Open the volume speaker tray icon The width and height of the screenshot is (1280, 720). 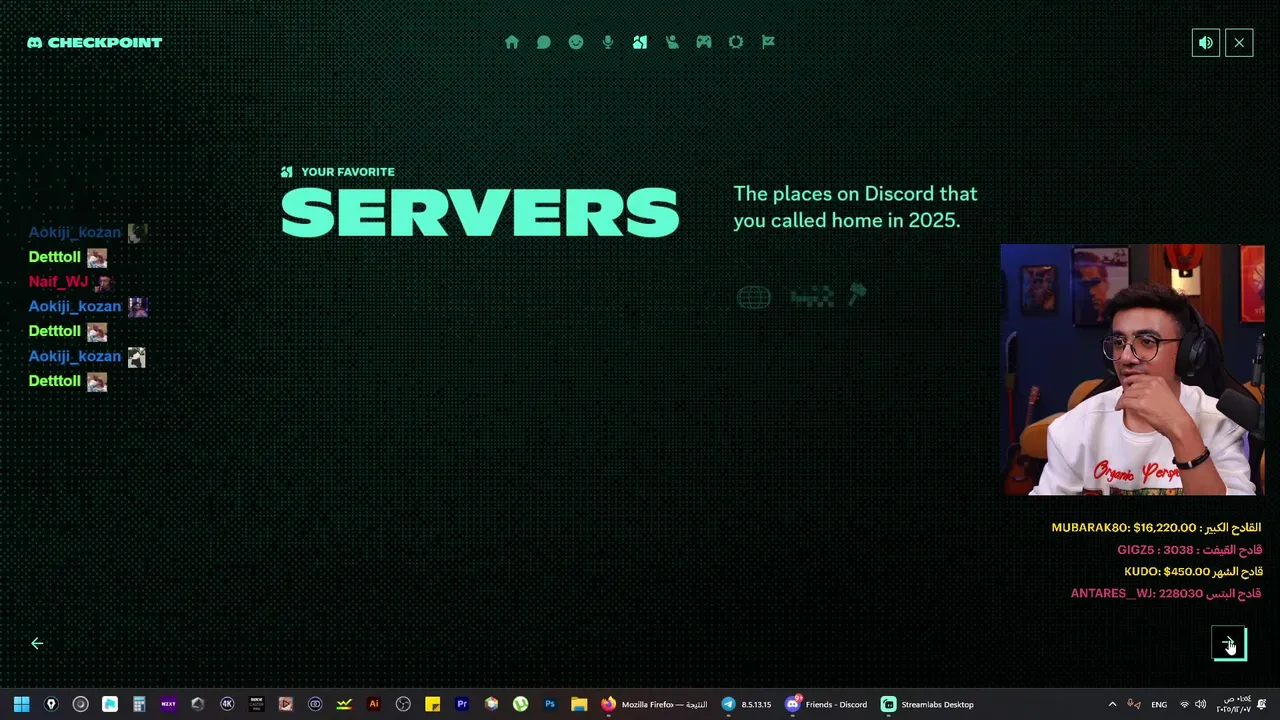tap(1201, 704)
